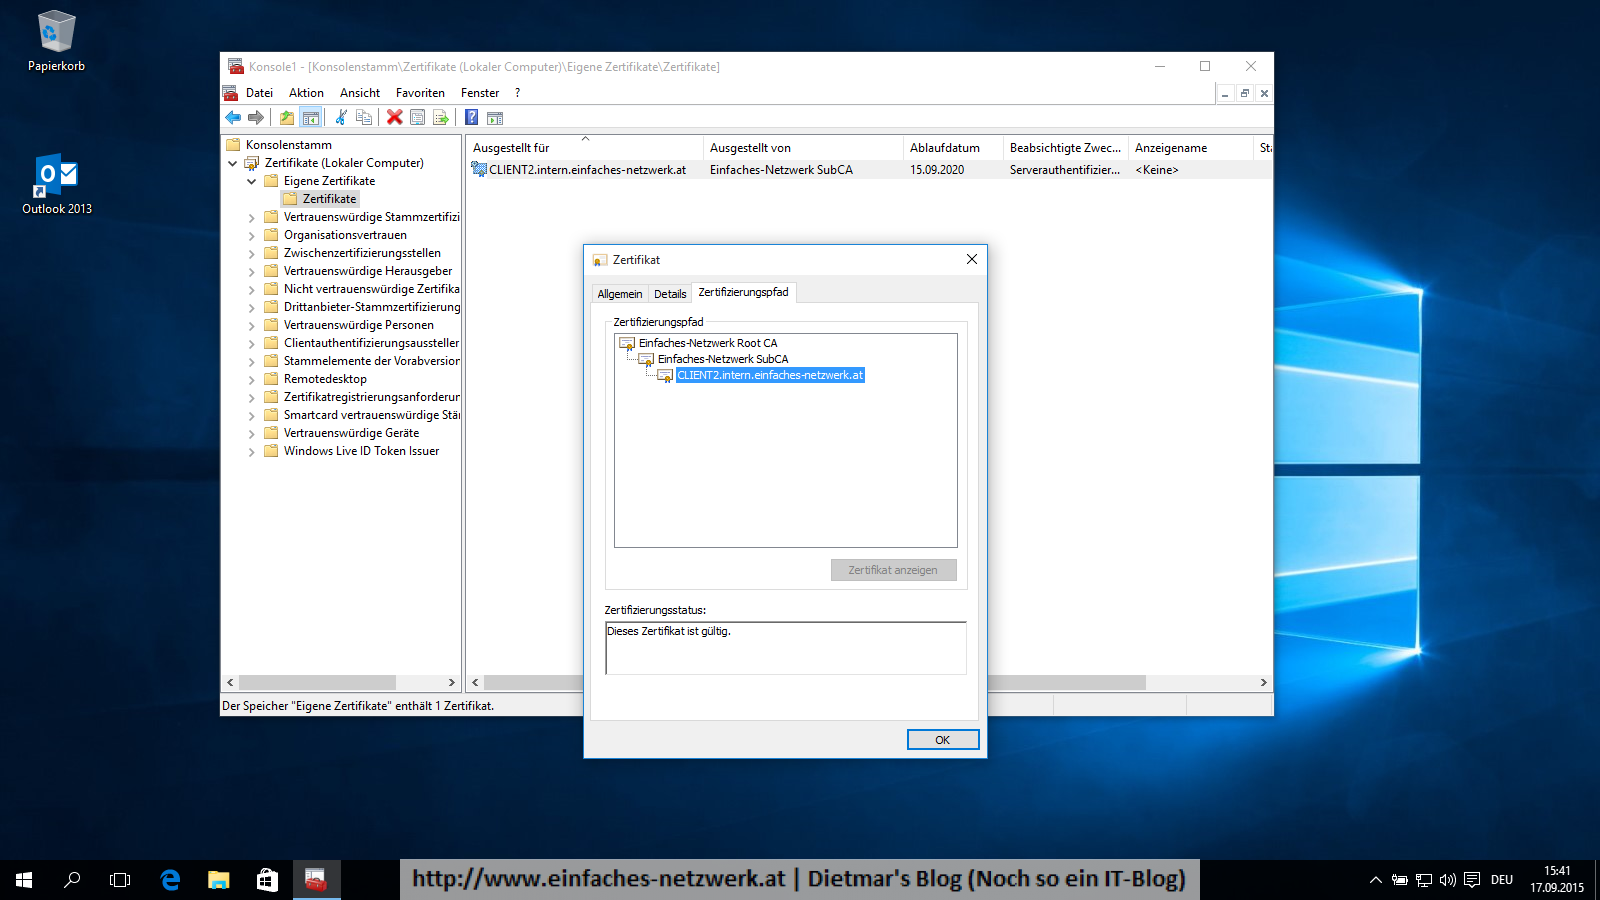1600x900 pixels.
Task: Click the show/hide action pane icon
Action: tap(495, 118)
